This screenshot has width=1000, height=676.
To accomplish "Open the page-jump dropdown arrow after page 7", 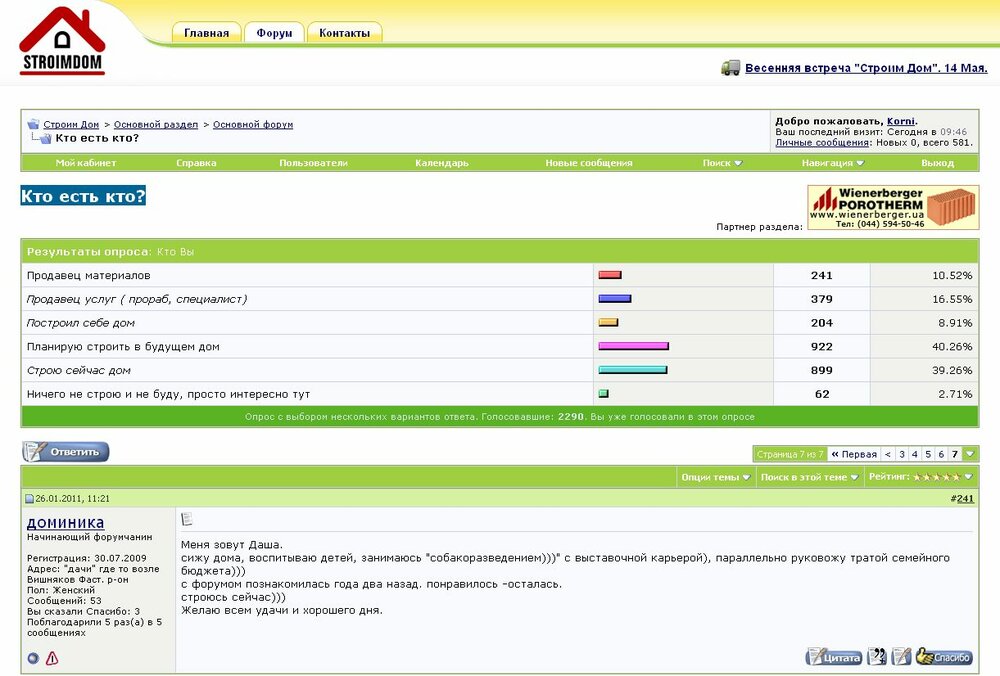I will click(x=970, y=454).
